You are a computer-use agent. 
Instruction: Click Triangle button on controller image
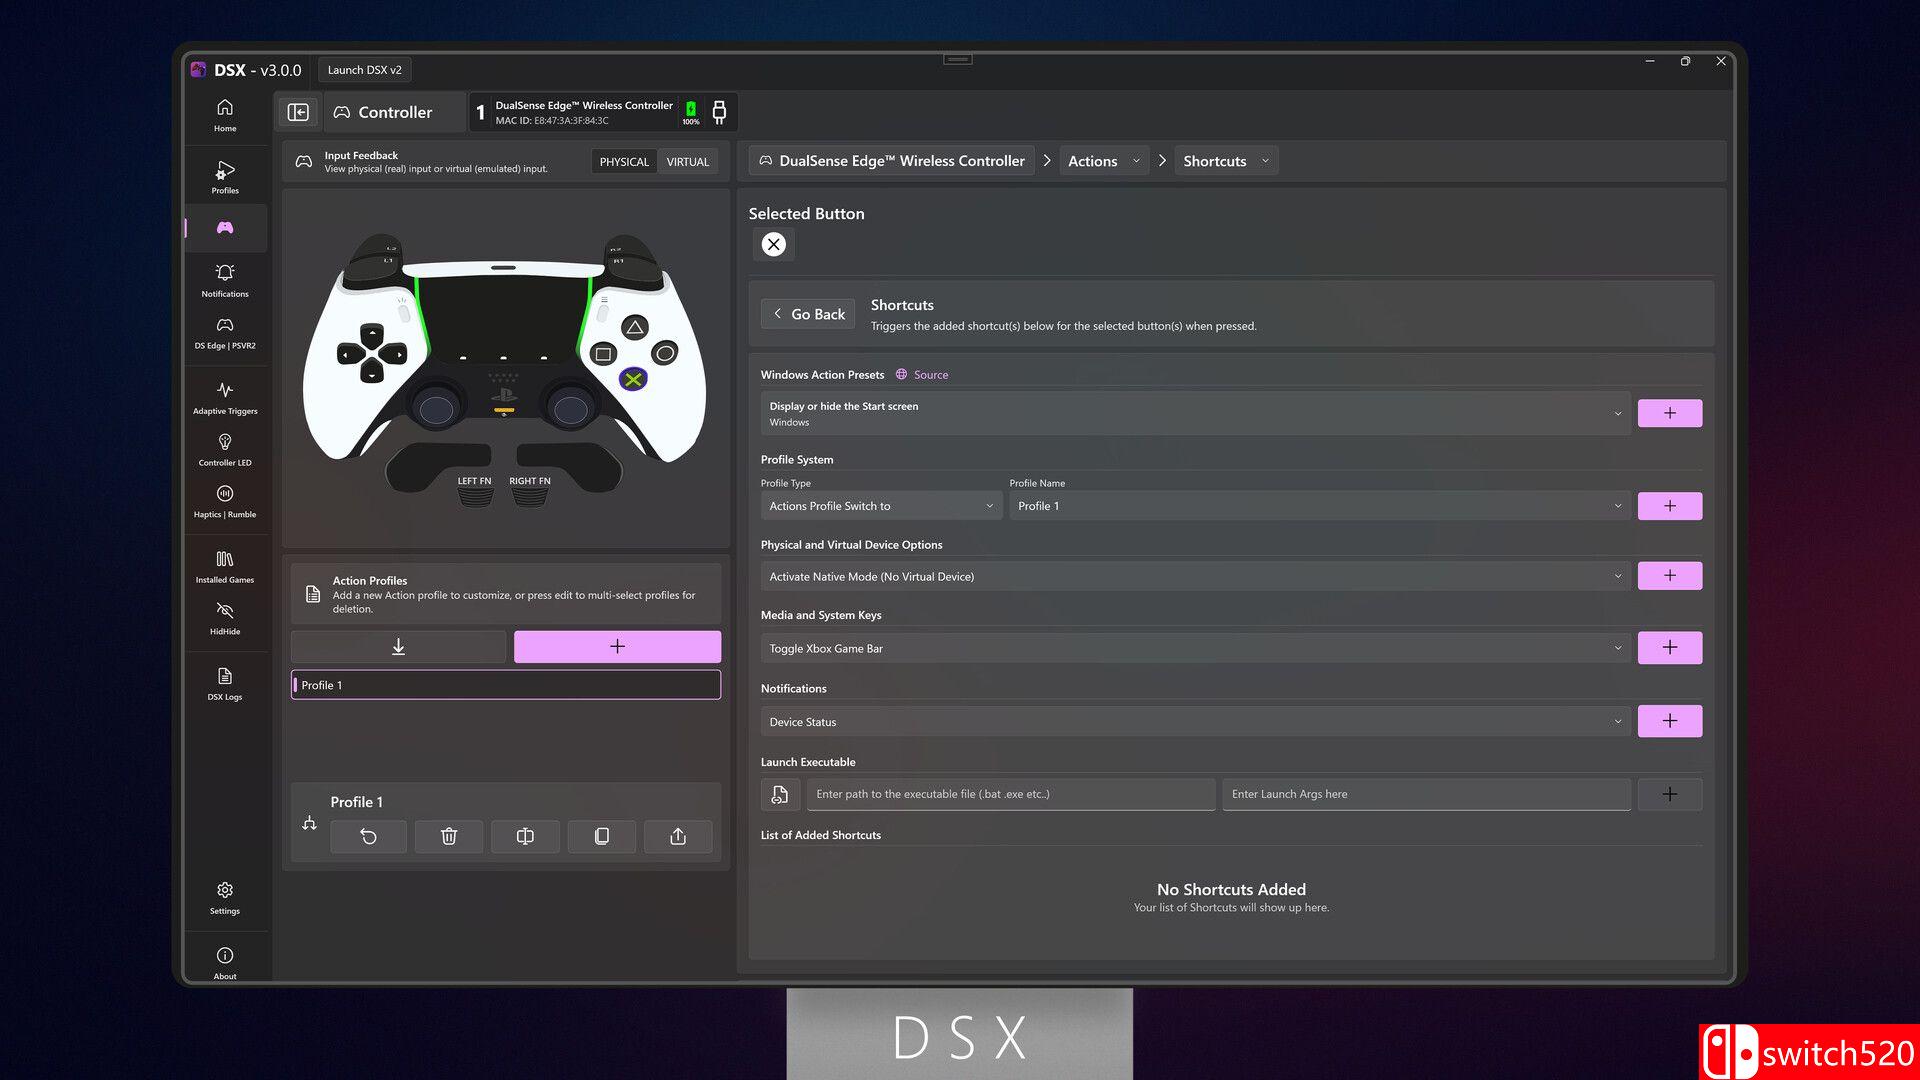tap(635, 327)
